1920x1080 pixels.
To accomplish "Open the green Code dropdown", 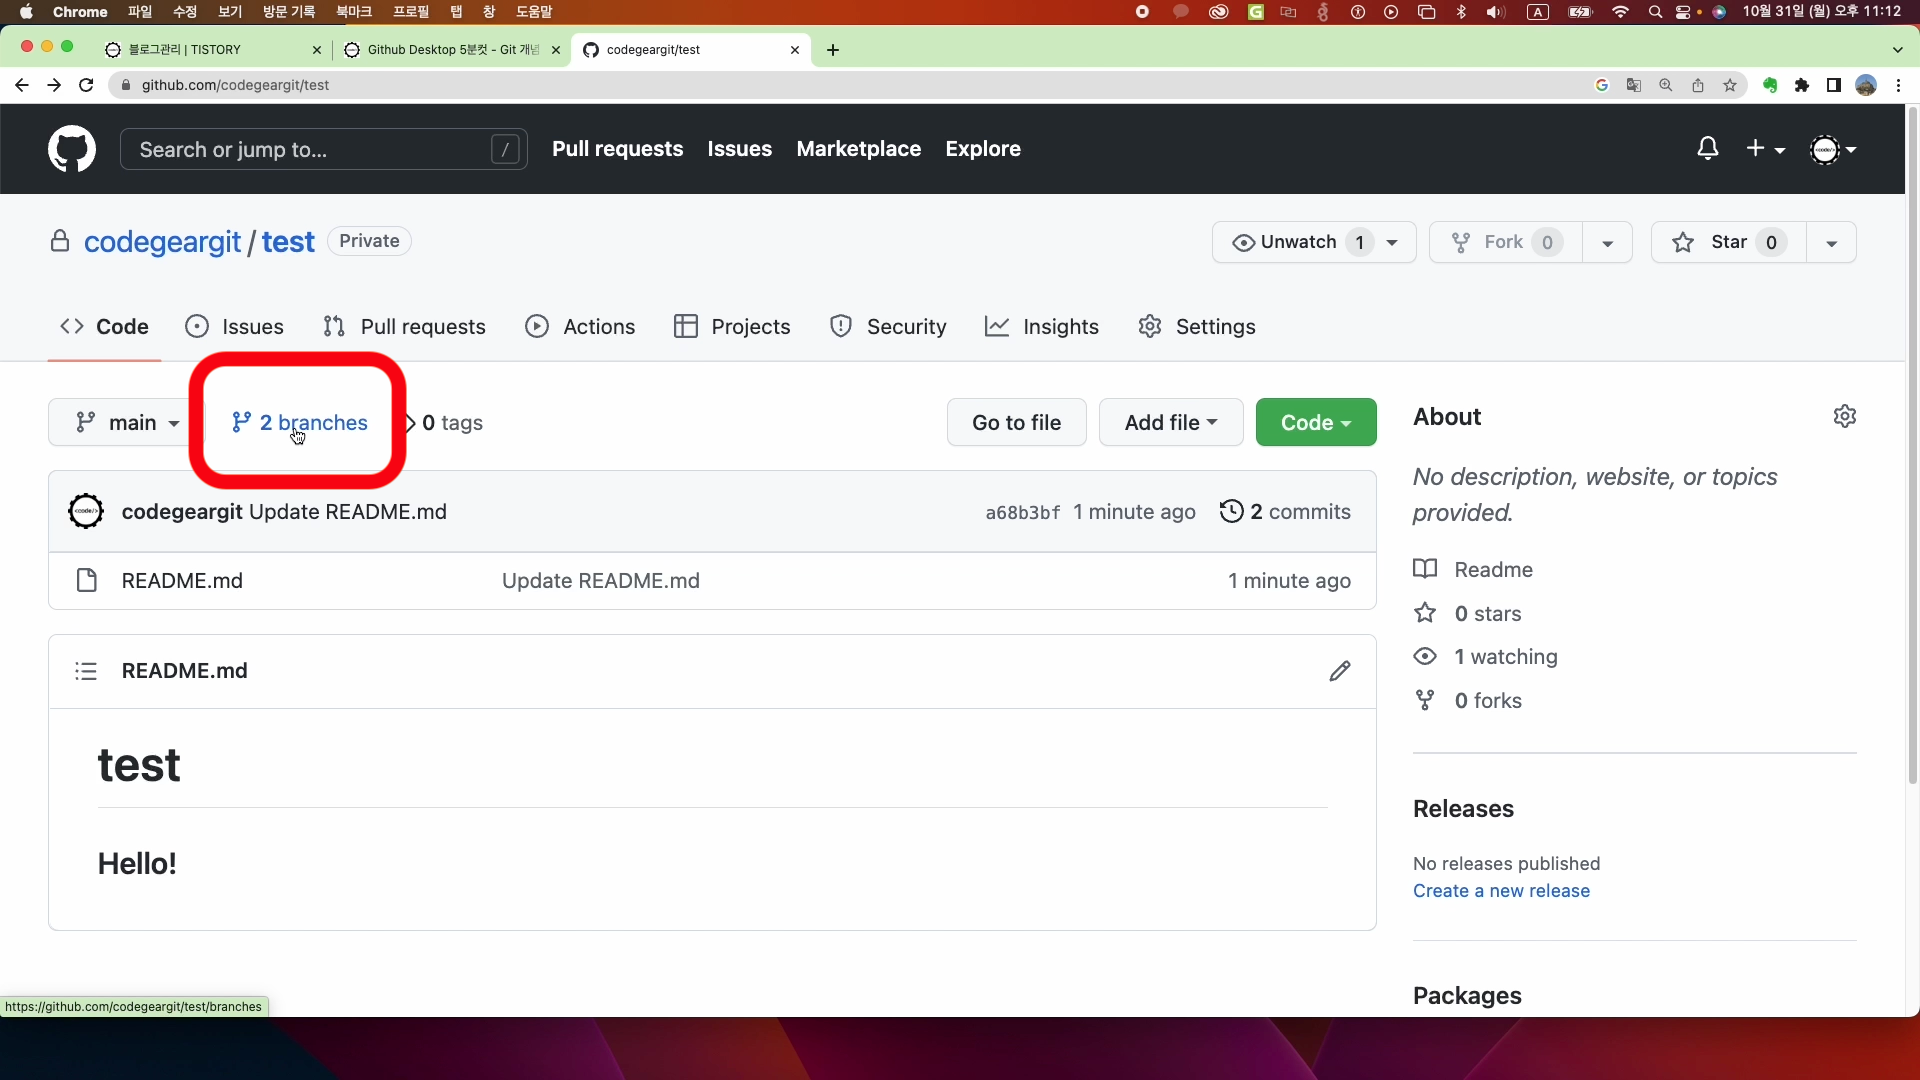I will (x=1316, y=423).
